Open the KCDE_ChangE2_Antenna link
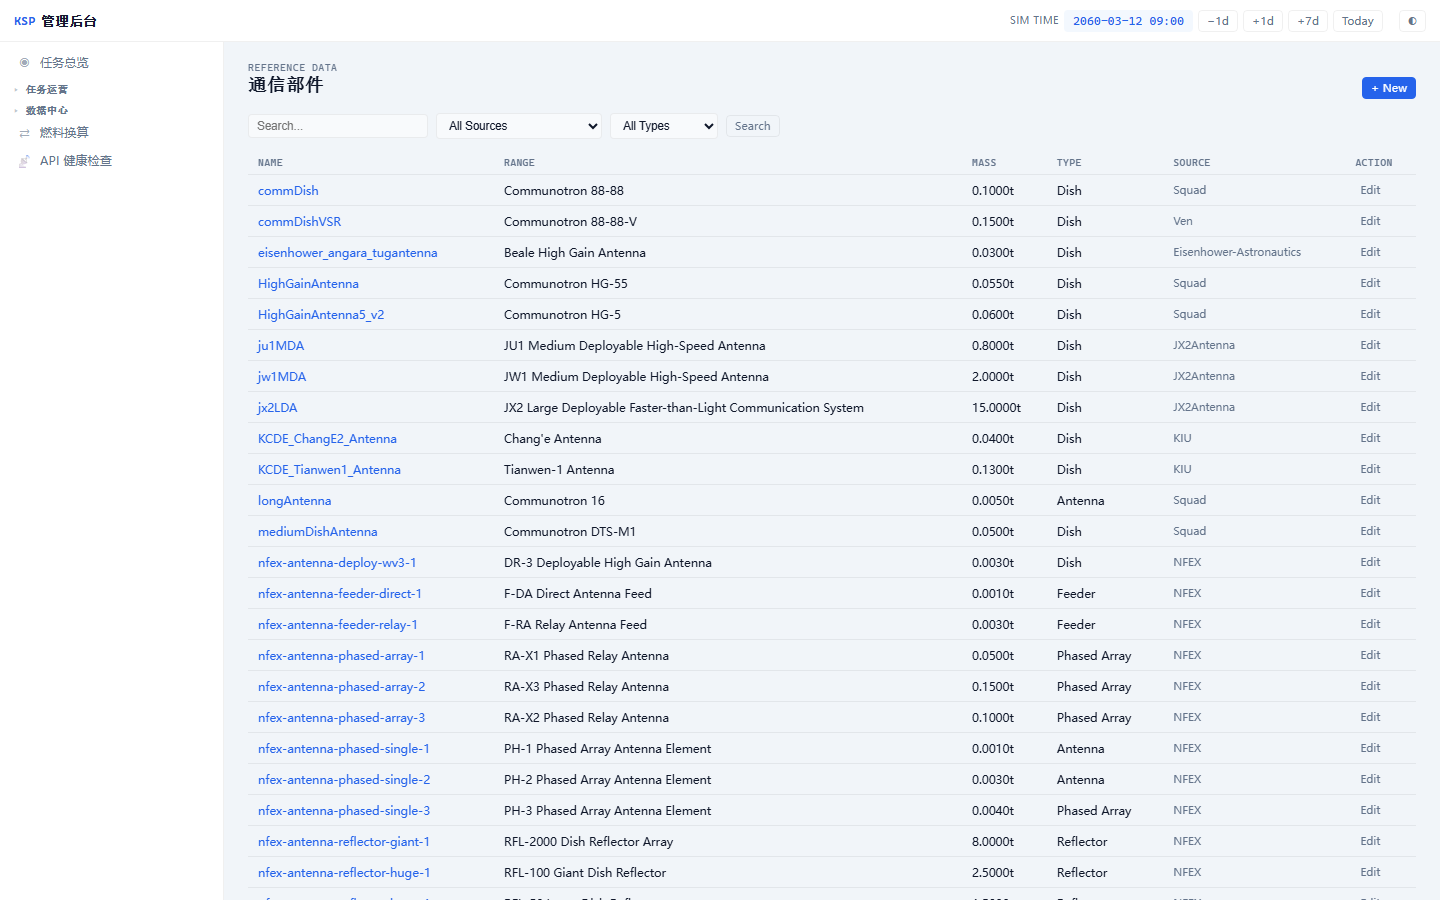The height and width of the screenshot is (900, 1440). pos(327,438)
